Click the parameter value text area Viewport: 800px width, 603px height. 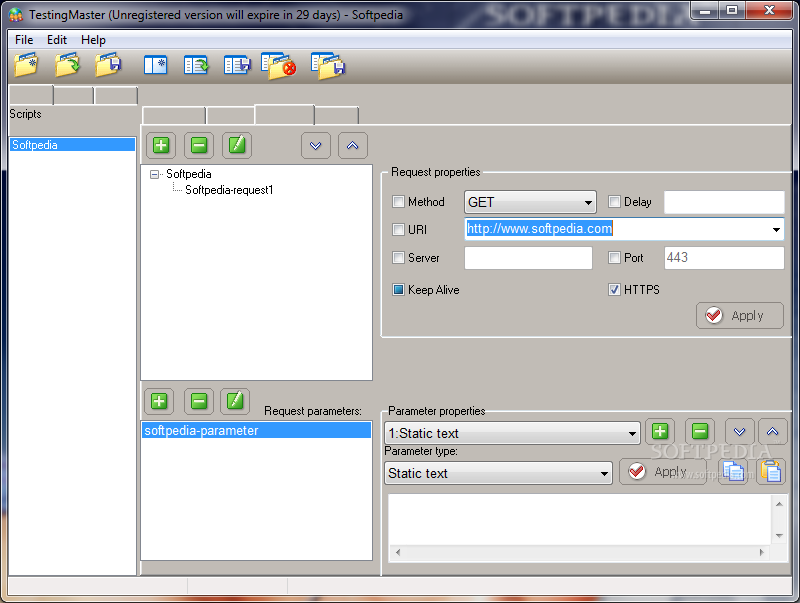point(580,519)
